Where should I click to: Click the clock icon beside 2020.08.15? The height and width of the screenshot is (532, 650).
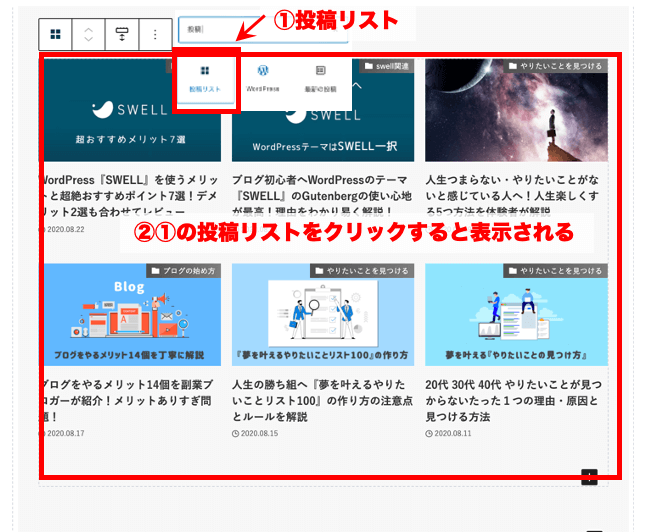click(235, 434)
